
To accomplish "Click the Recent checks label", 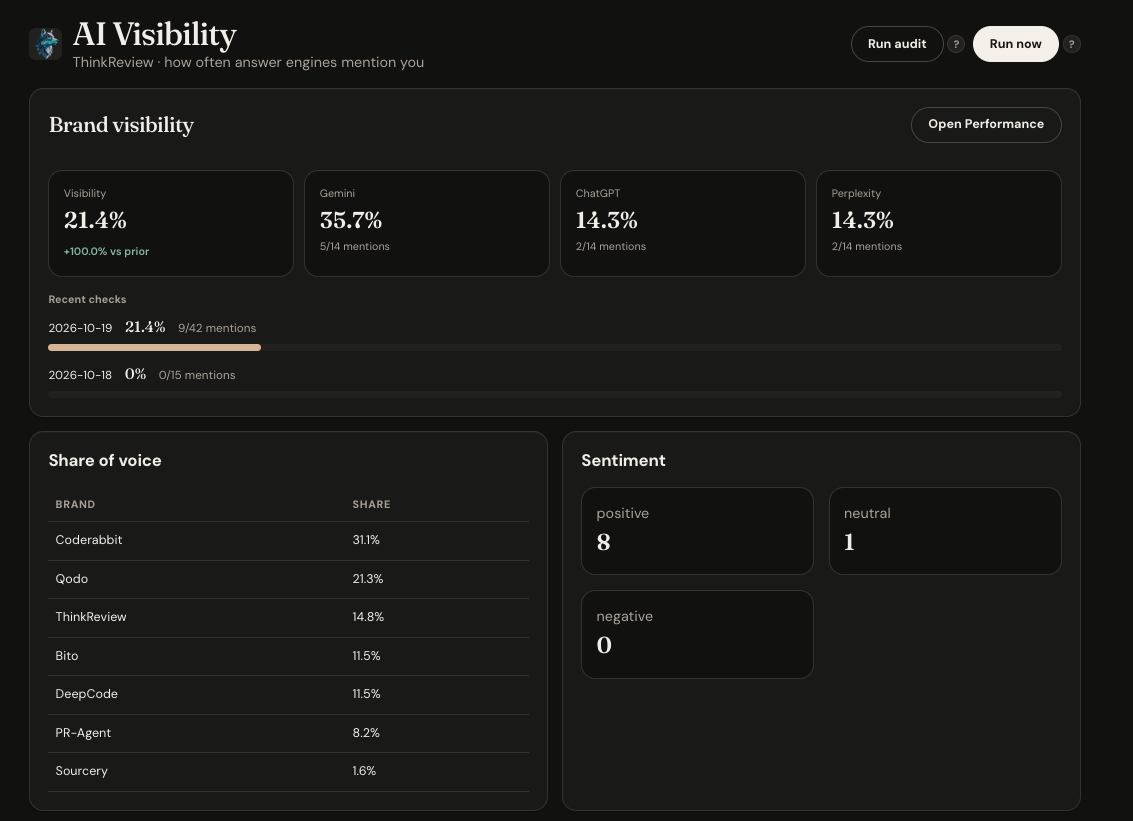I will [x=87, y=299].
